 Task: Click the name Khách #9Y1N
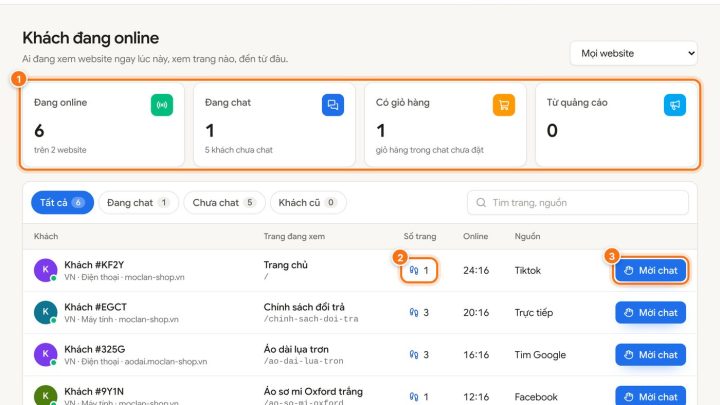tap(94, 392)
